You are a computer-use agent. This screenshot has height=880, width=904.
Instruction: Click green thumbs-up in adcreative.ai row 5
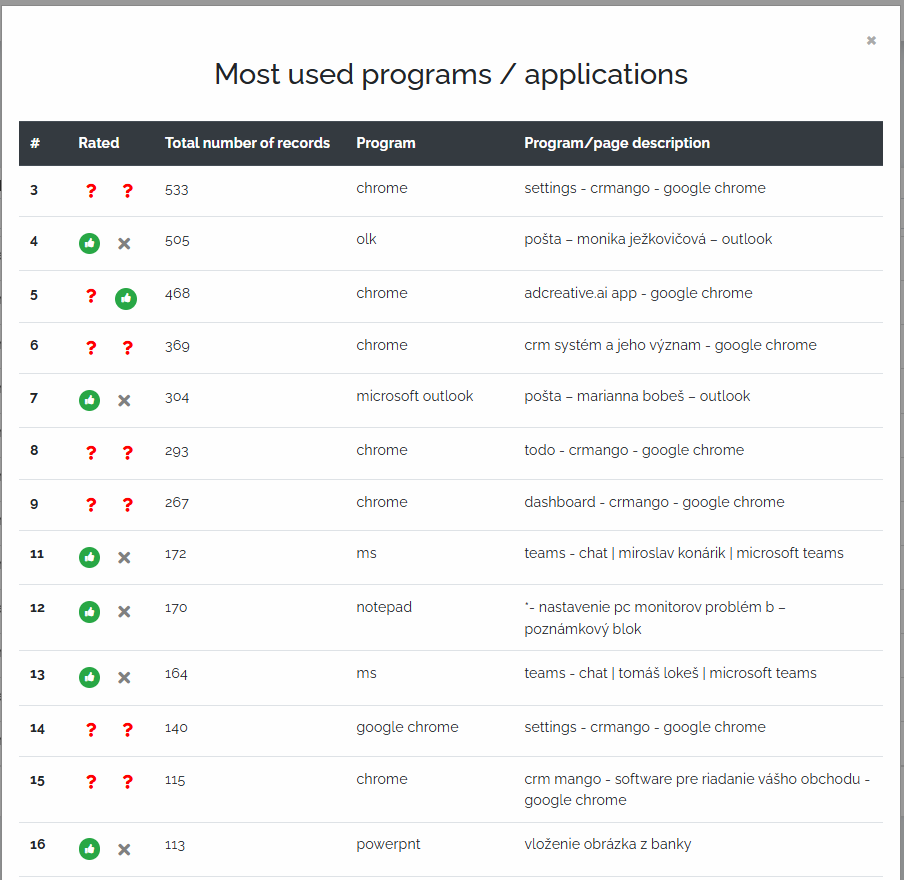point(126,299)
